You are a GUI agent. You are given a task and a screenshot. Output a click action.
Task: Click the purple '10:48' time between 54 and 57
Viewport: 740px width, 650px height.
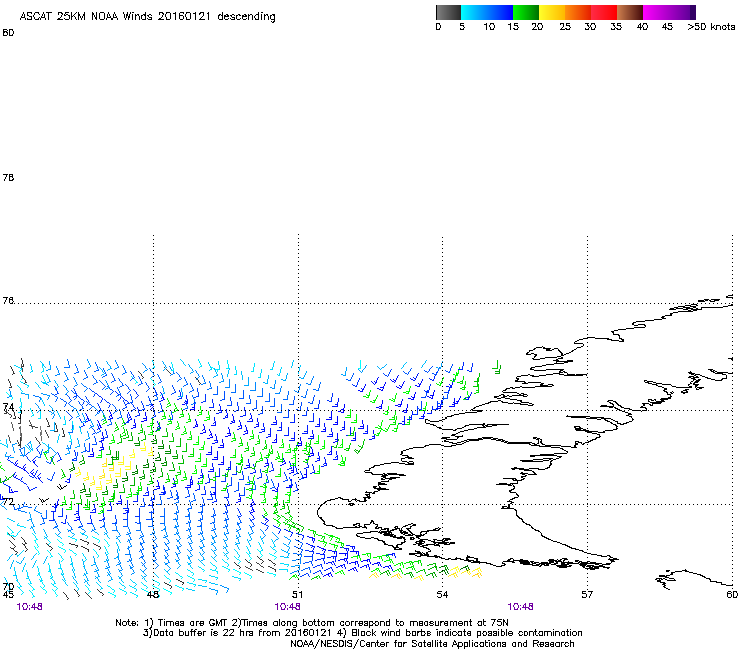521,607
